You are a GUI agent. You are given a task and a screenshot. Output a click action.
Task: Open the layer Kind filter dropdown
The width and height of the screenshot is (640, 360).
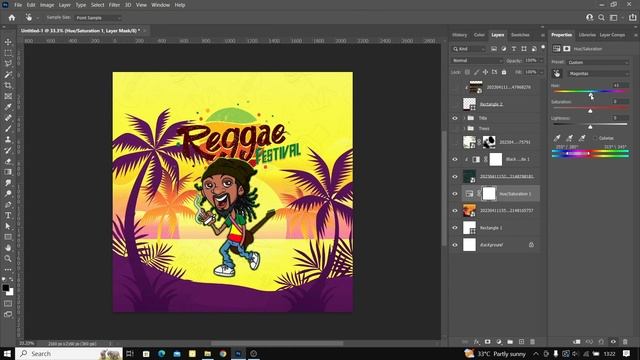tap(469, 49)
